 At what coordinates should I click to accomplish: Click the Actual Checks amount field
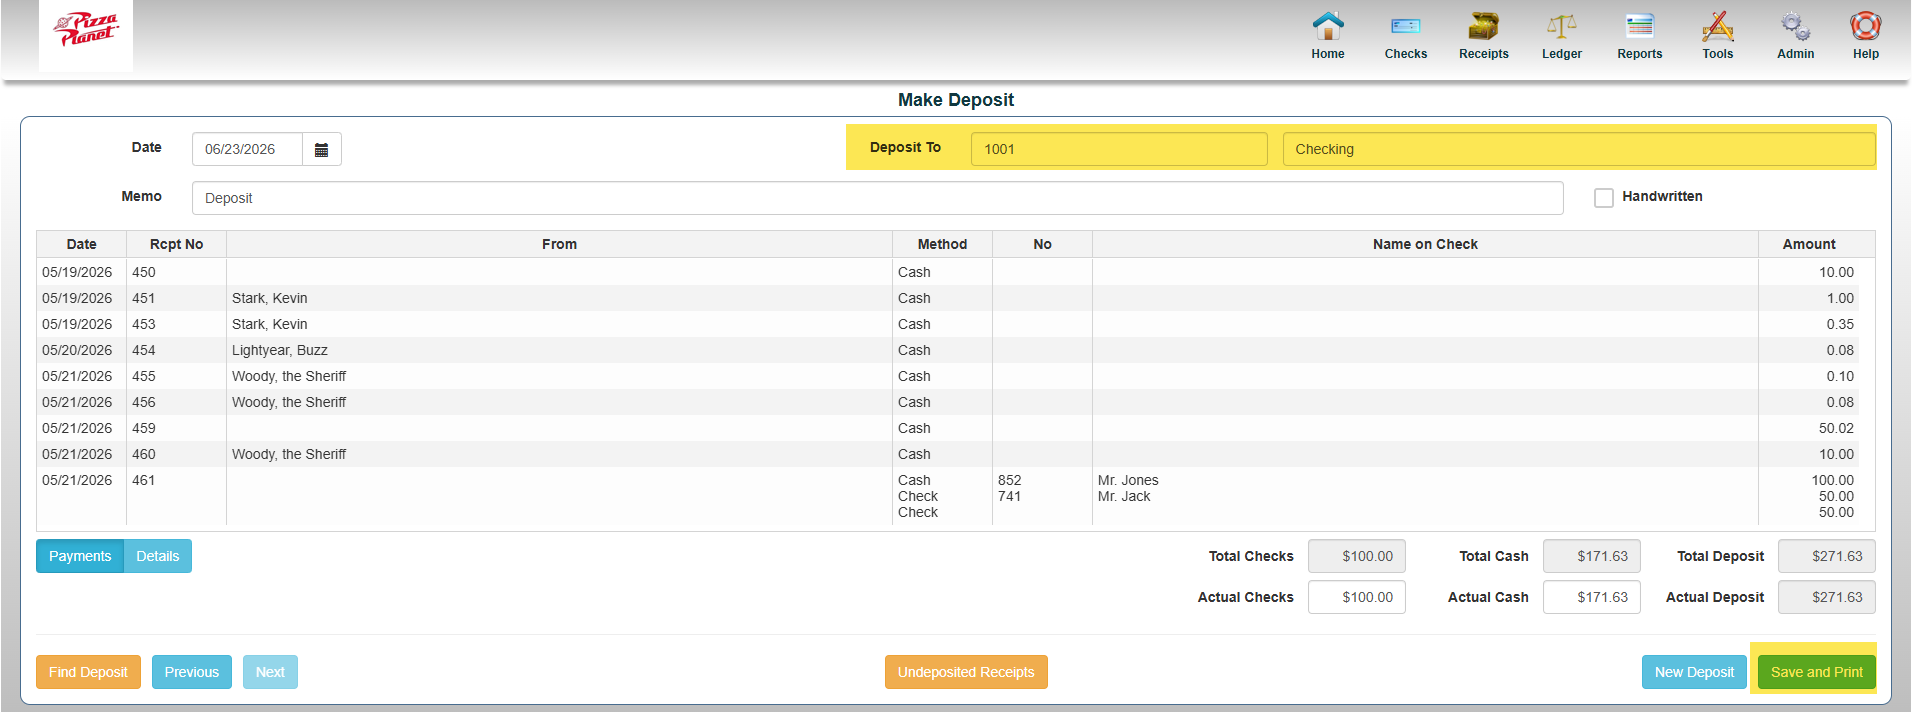(1356, 597)
